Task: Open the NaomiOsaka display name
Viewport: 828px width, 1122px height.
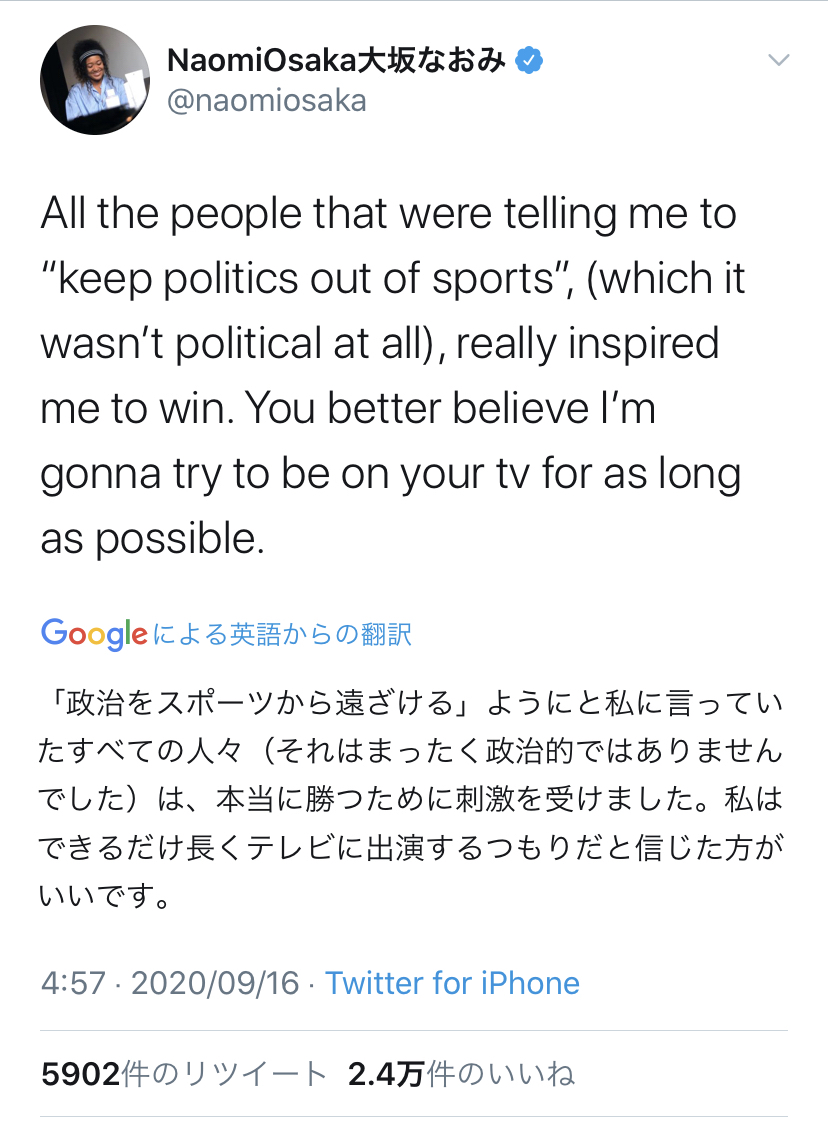Action: tap(261, 60)
